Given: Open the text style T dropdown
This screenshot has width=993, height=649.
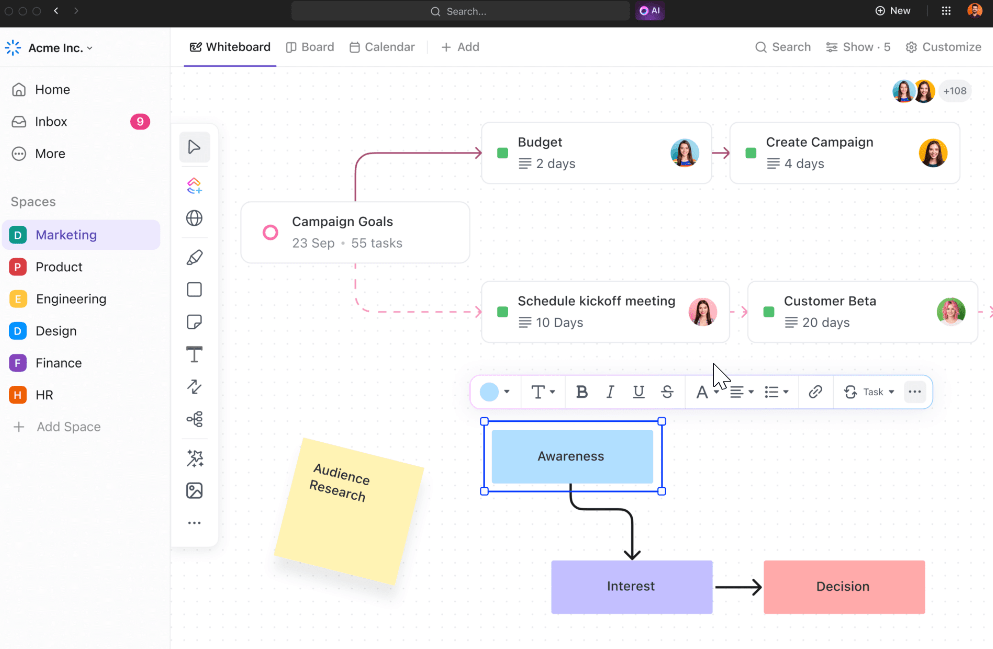Looking at the screenshot, I should tap(543, 392).
